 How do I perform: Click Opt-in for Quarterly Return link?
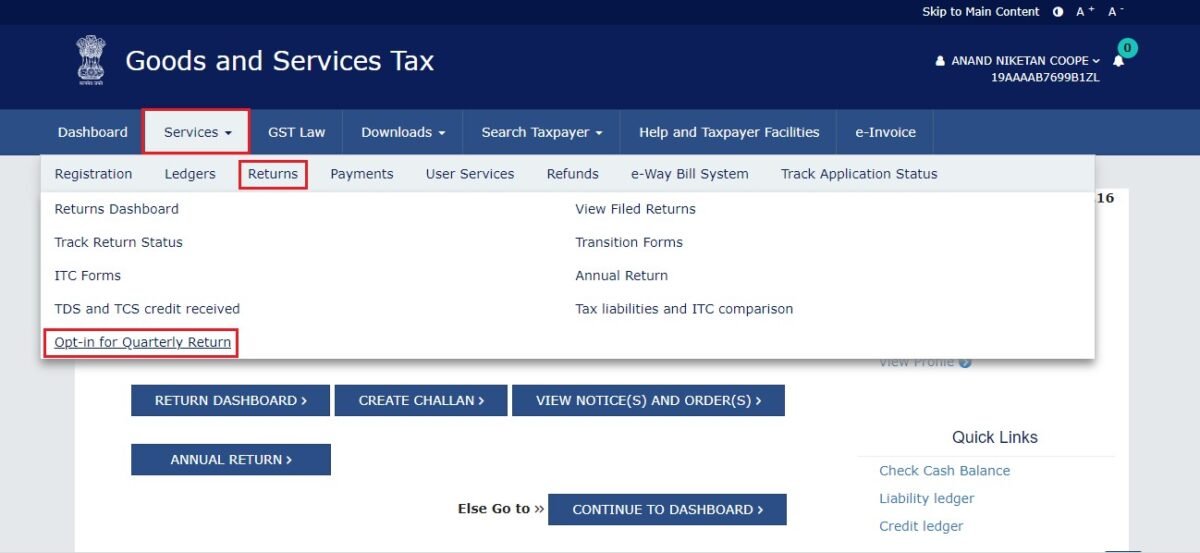coord(142,342)
